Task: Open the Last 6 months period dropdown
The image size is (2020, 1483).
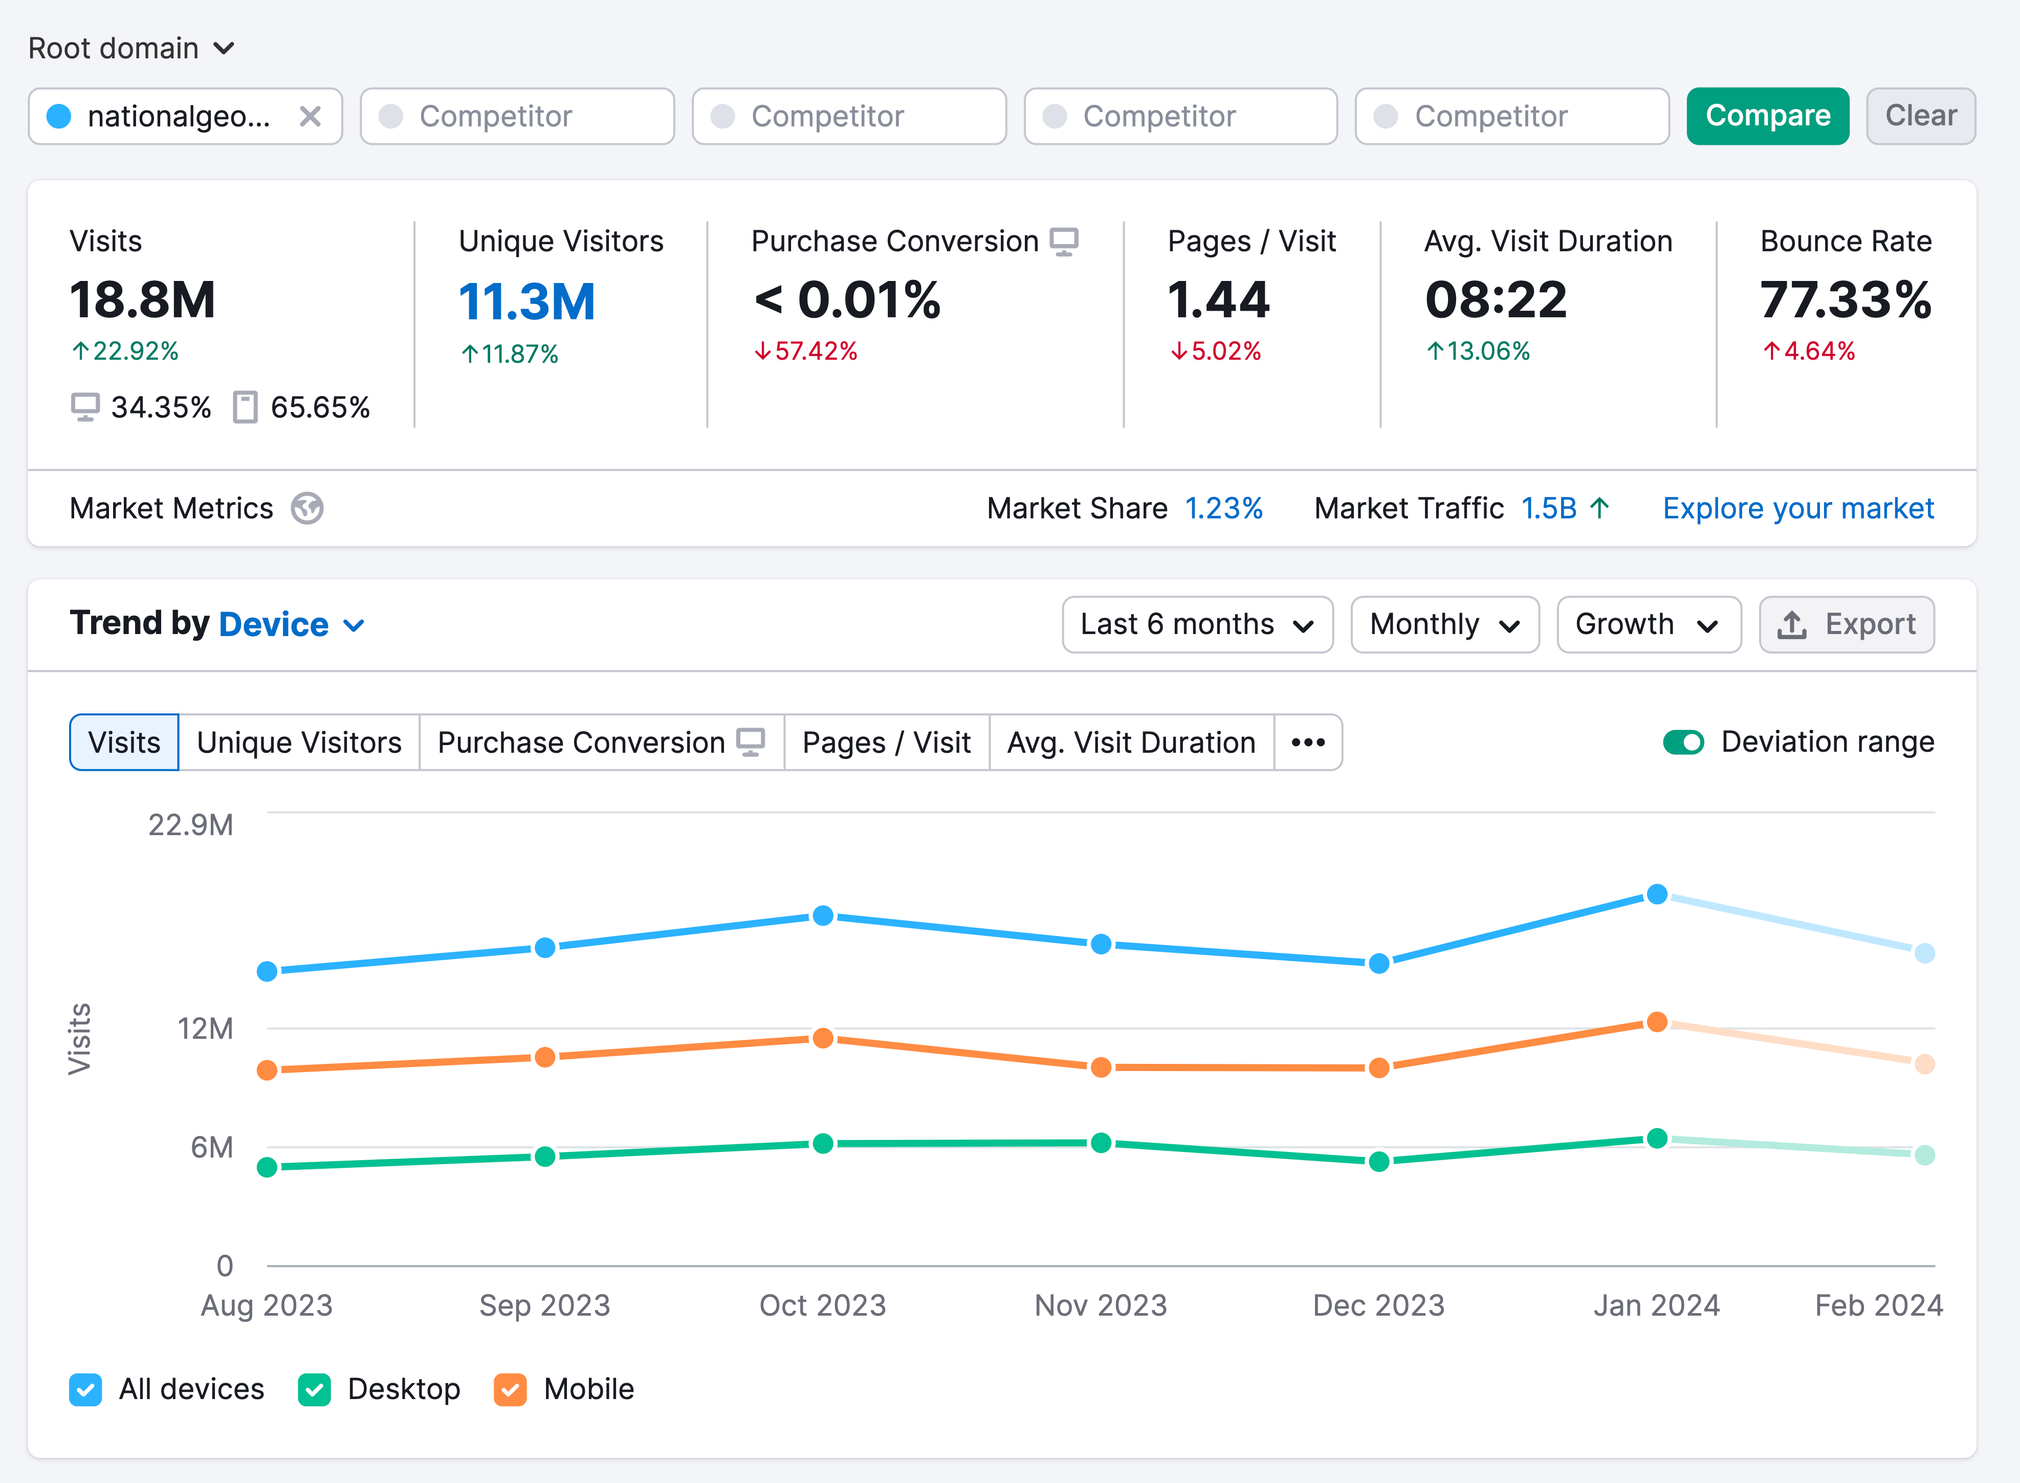Action: (1197, 624)
